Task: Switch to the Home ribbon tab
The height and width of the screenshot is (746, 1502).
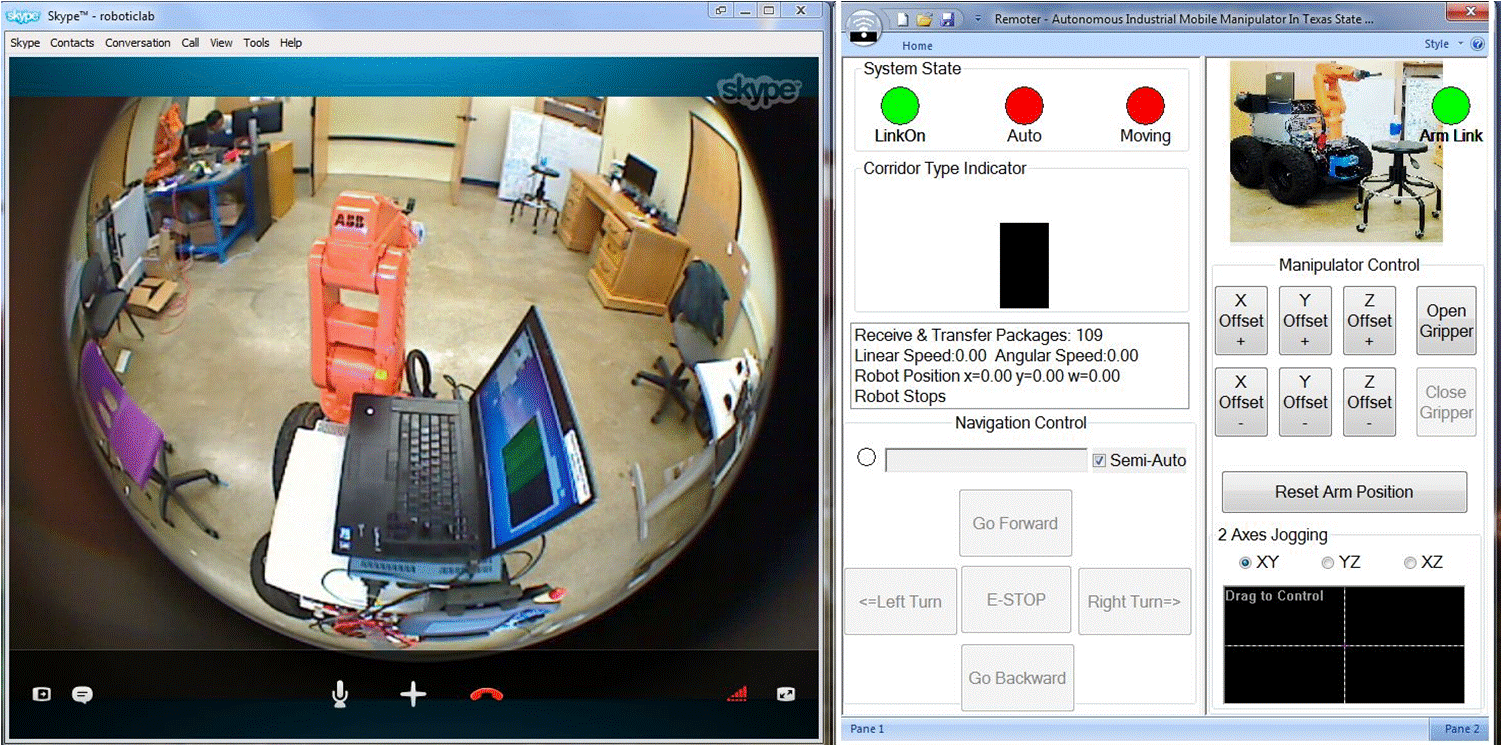Action: click(x=917, y=46)
